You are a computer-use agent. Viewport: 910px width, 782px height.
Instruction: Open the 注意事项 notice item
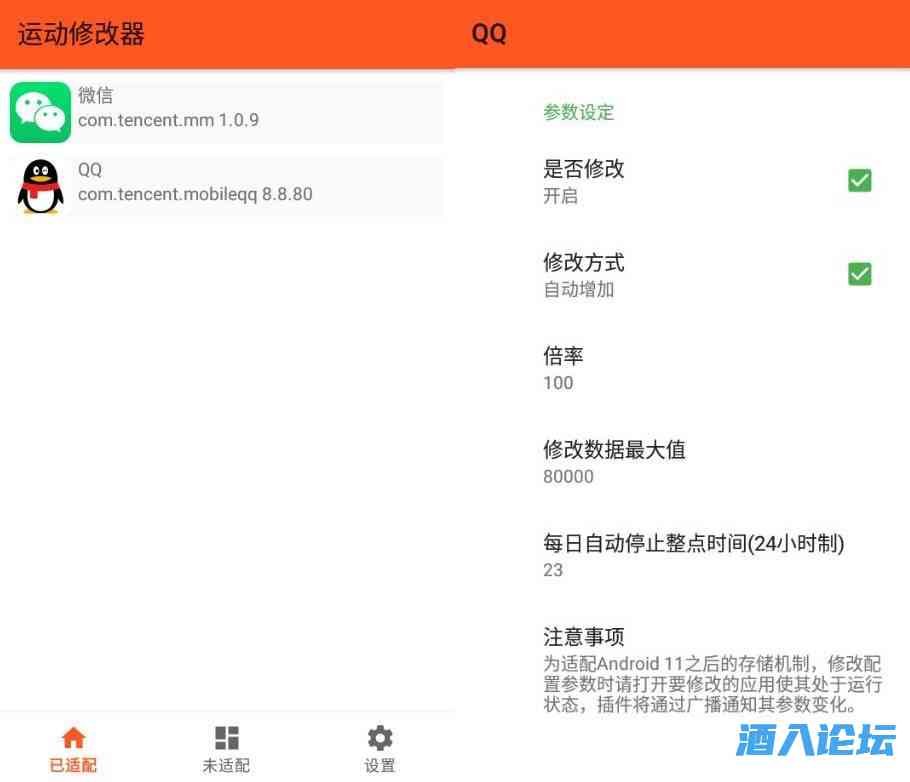712,669
